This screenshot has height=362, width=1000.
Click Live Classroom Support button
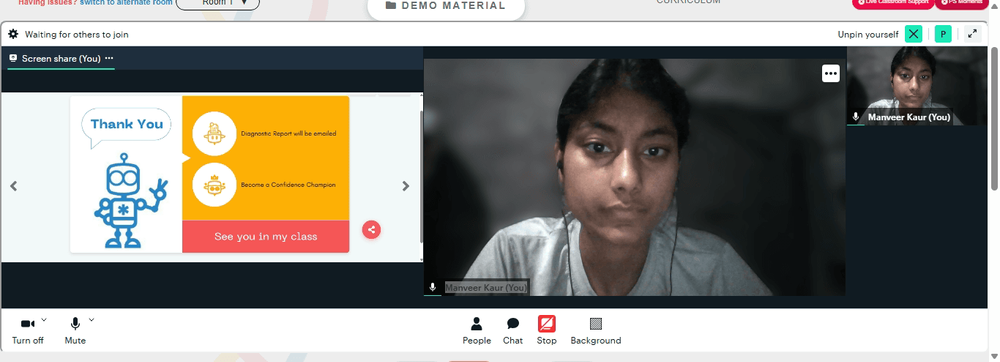coord(893,3)
